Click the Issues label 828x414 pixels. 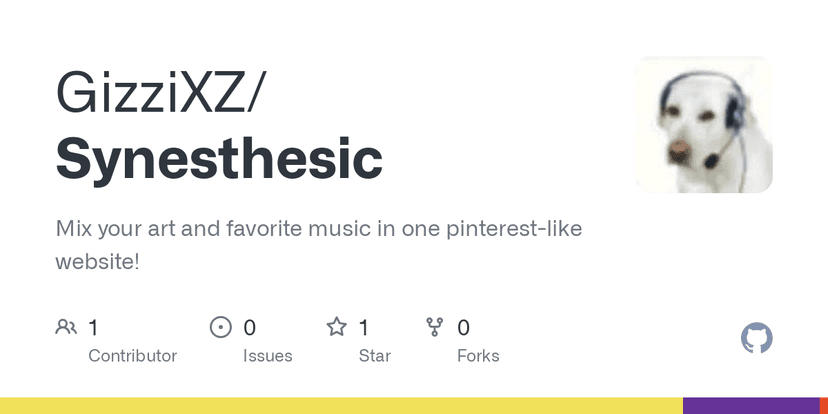(x=268, y=356)
